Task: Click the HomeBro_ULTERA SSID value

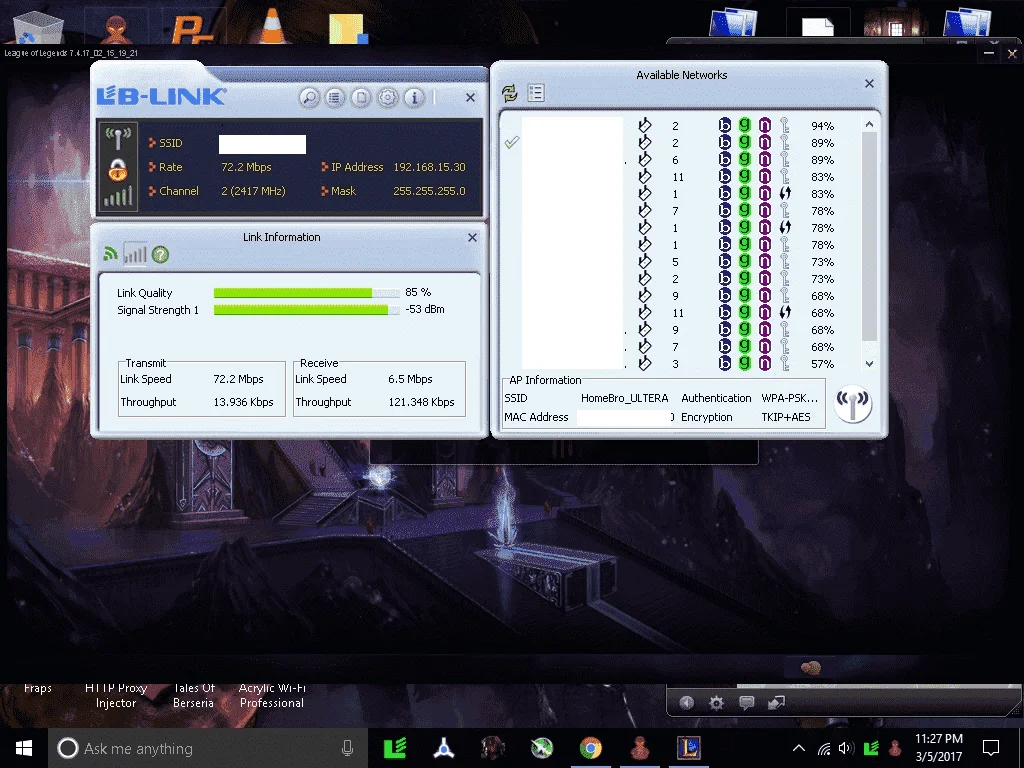Action: 624,398
